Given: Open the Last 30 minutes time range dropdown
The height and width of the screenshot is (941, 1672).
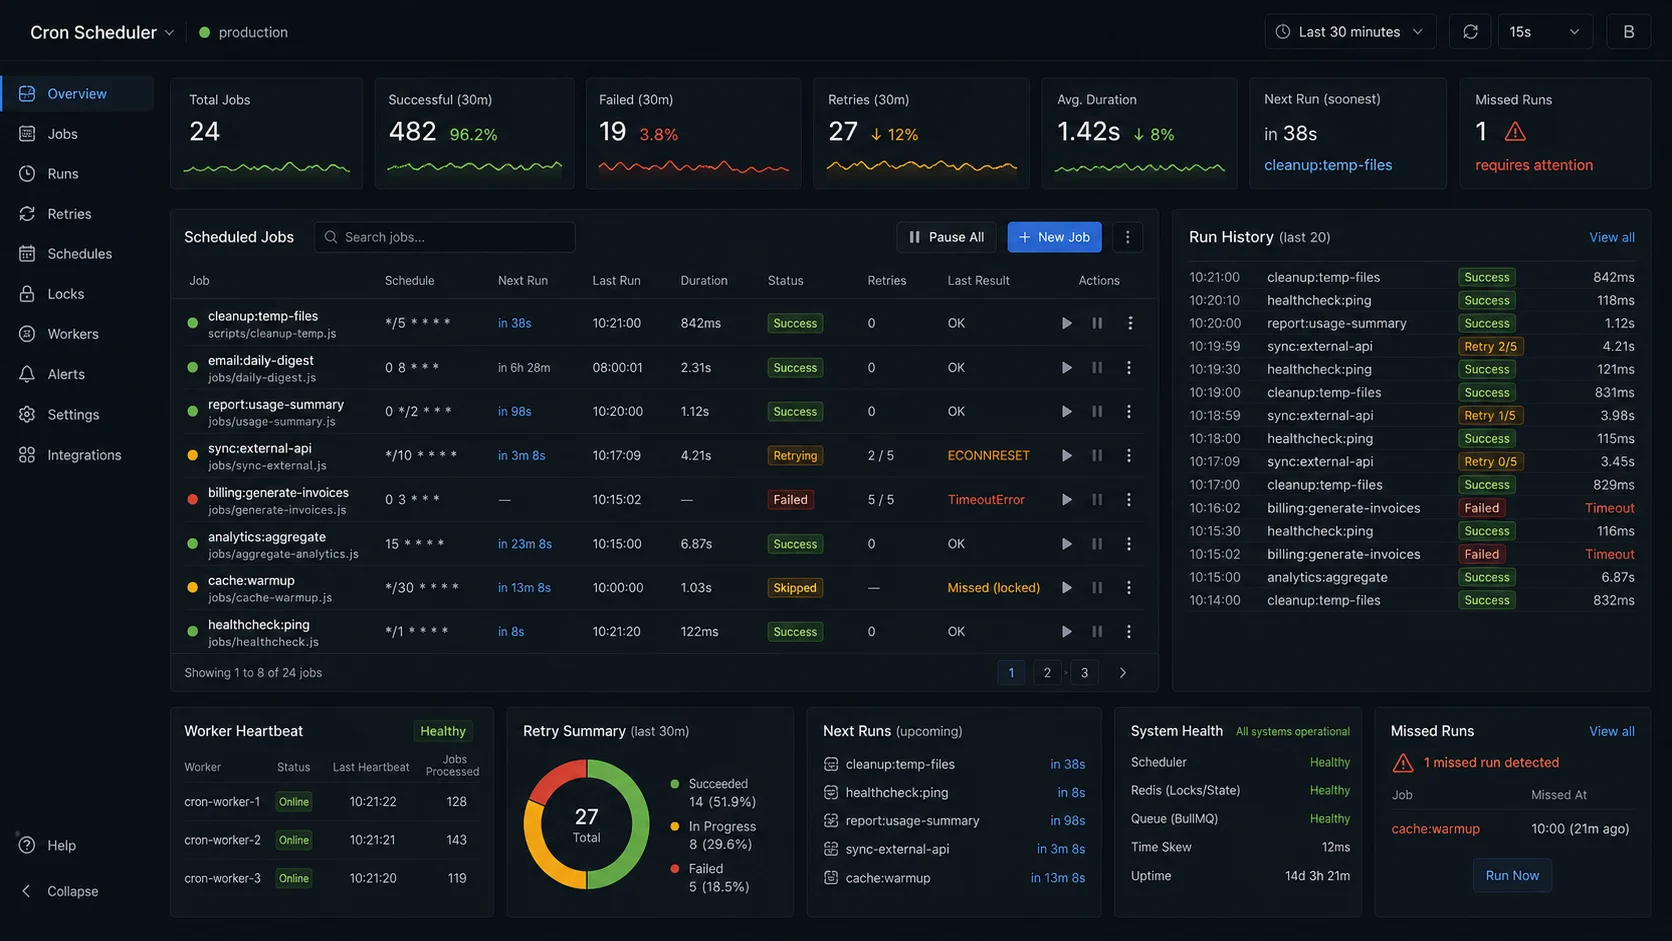Looking at the screenshot, I should click(x=1350, y=32).
